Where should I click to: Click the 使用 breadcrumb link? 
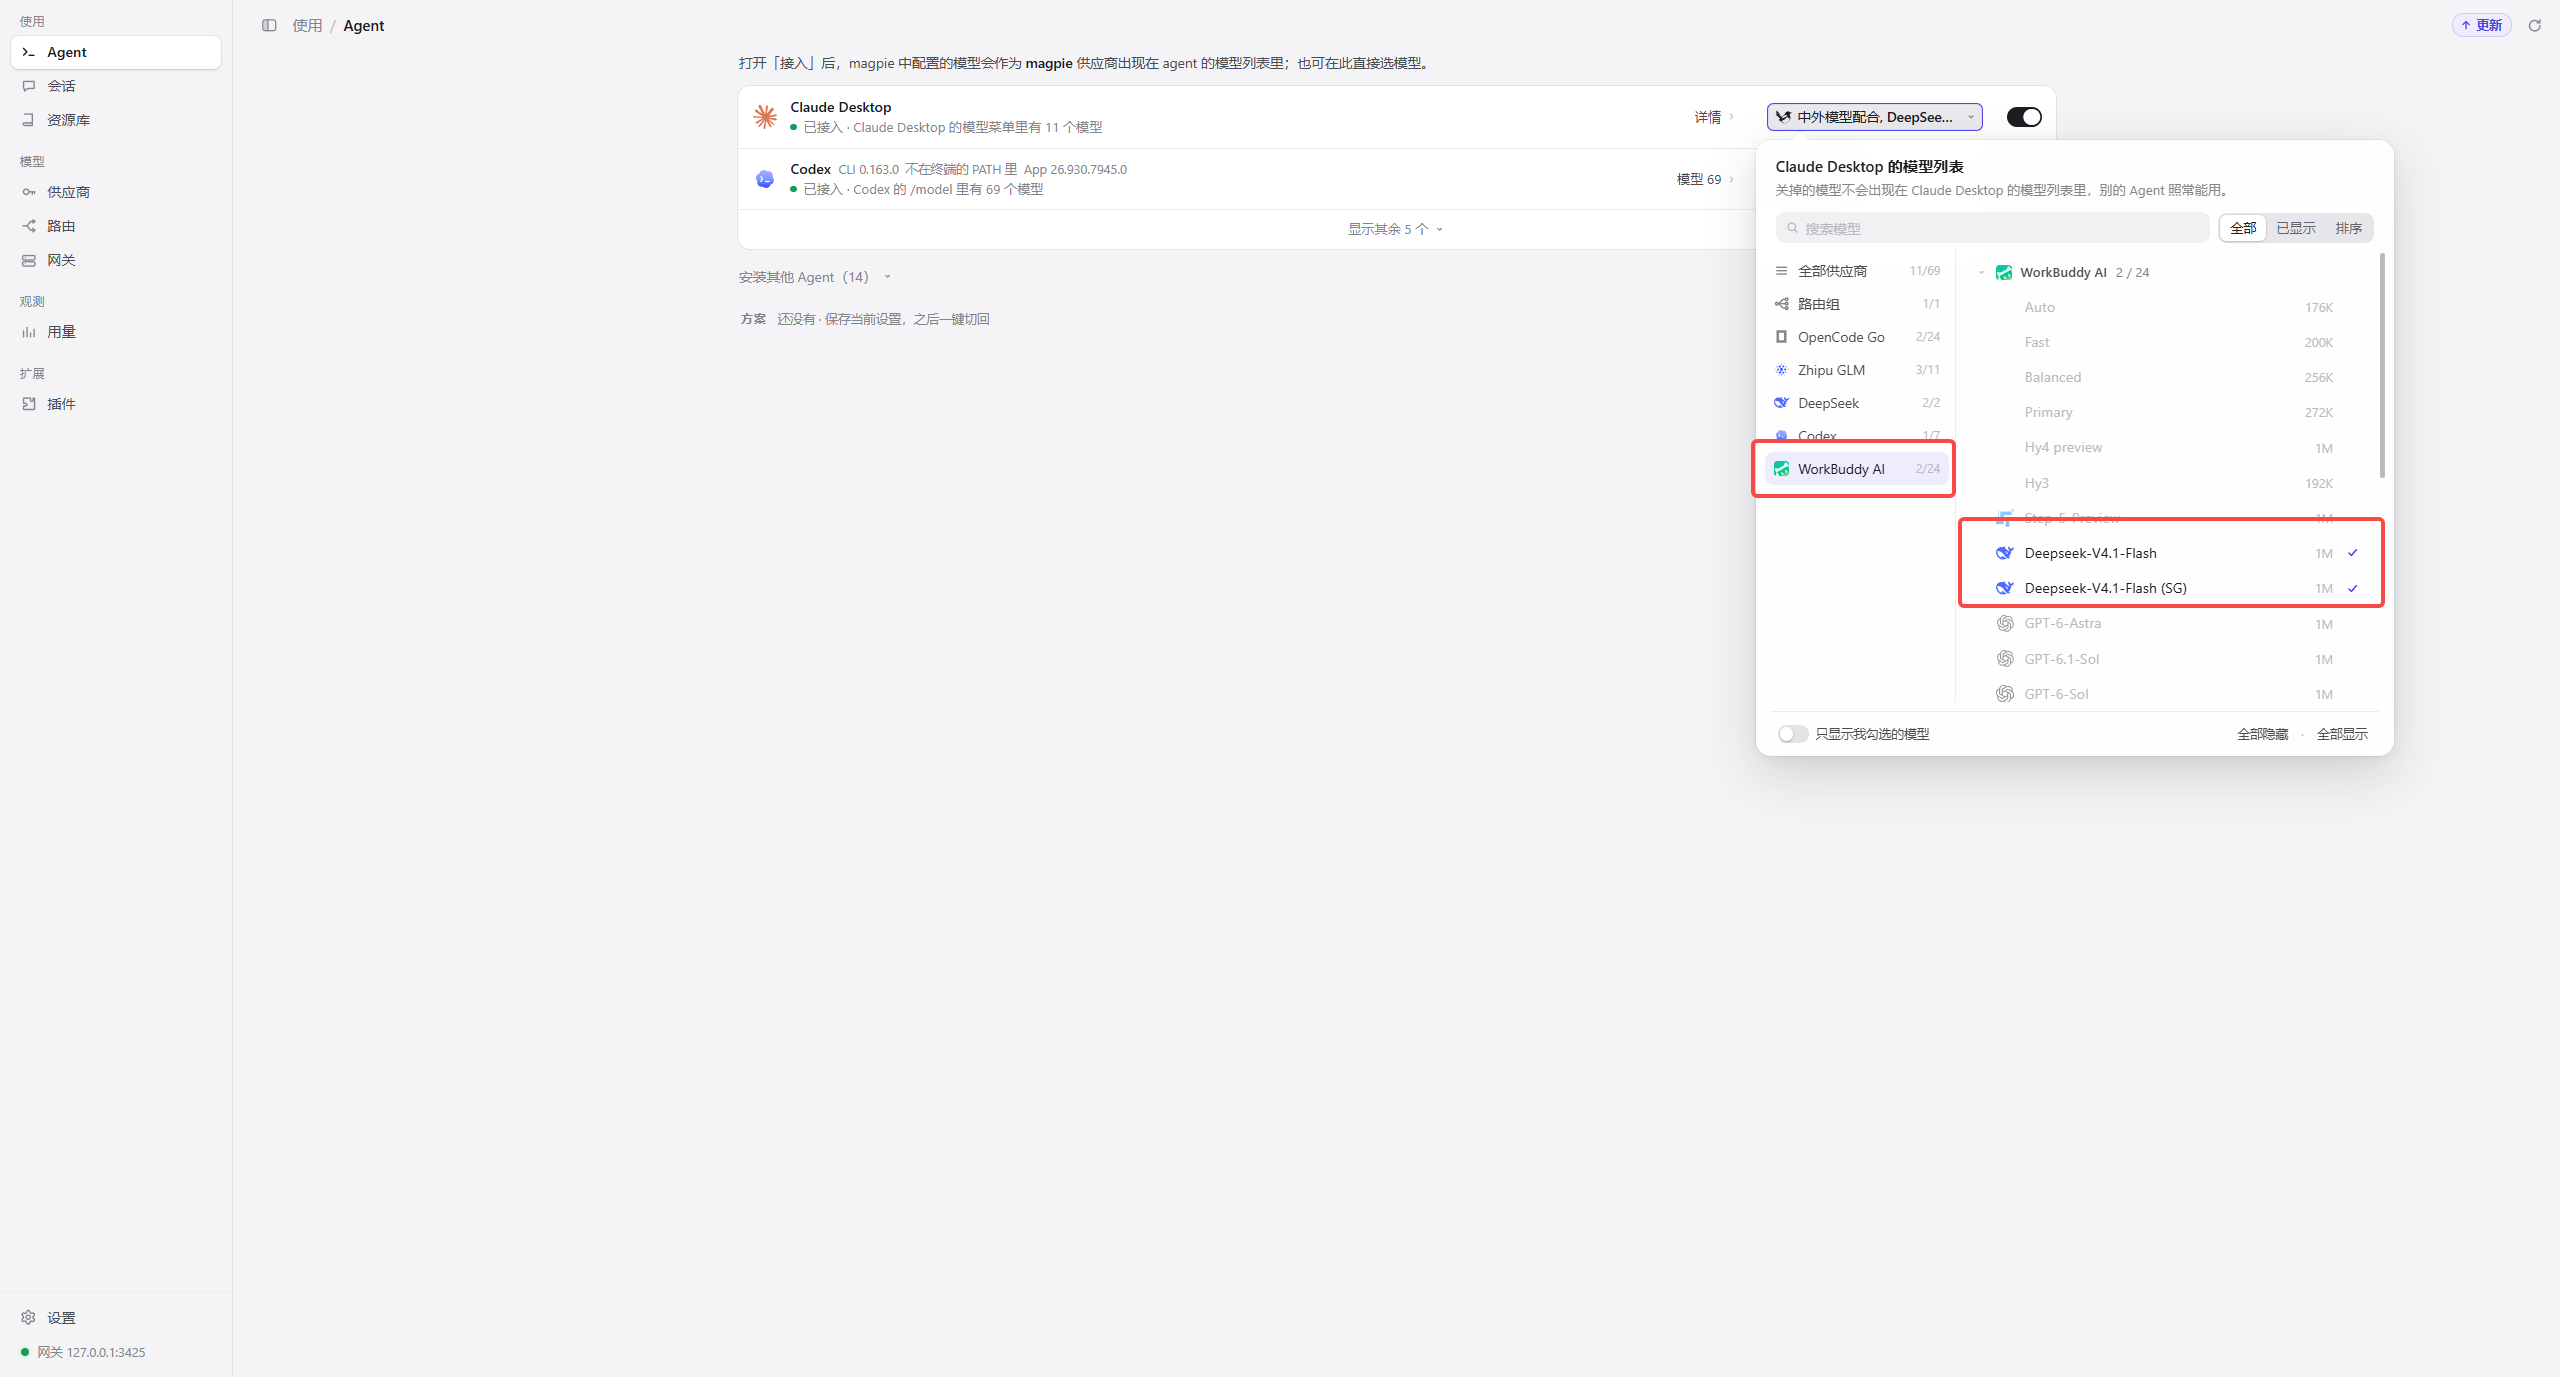[307, 26]
